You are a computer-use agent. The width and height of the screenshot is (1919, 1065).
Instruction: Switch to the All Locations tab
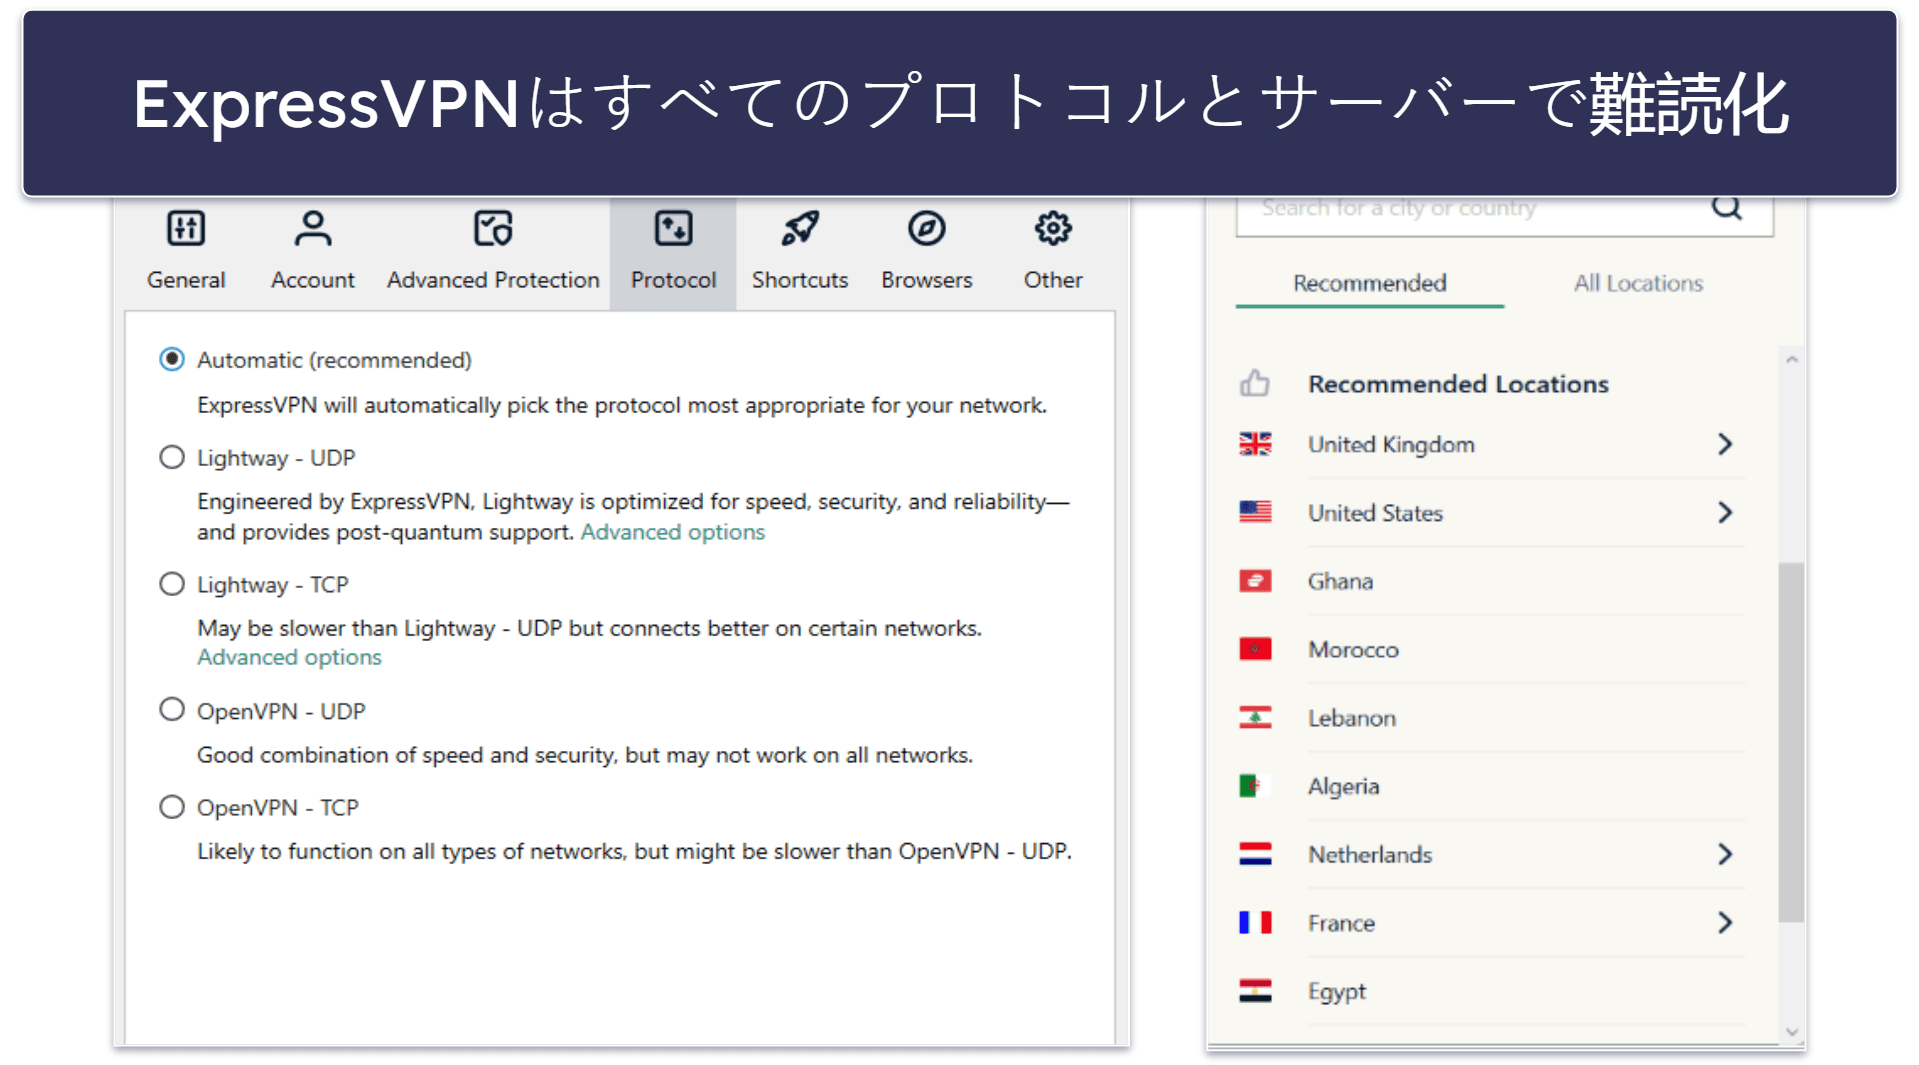coord(1638,283)
